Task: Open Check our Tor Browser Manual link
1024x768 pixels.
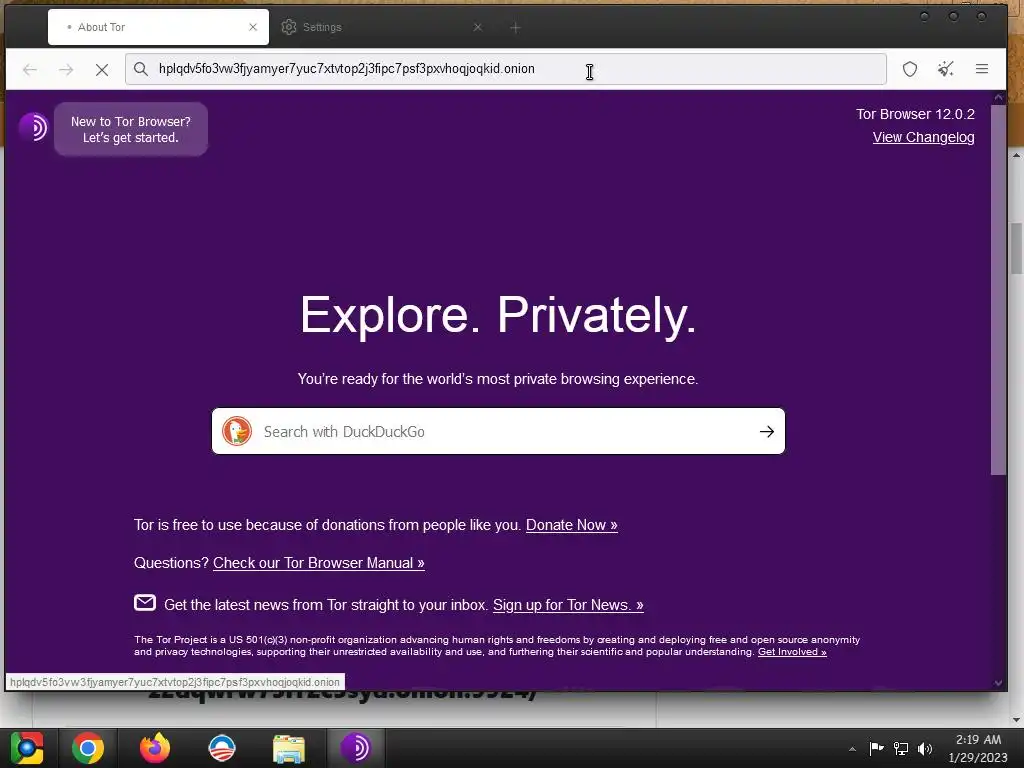Action: [x=319, y=563]
